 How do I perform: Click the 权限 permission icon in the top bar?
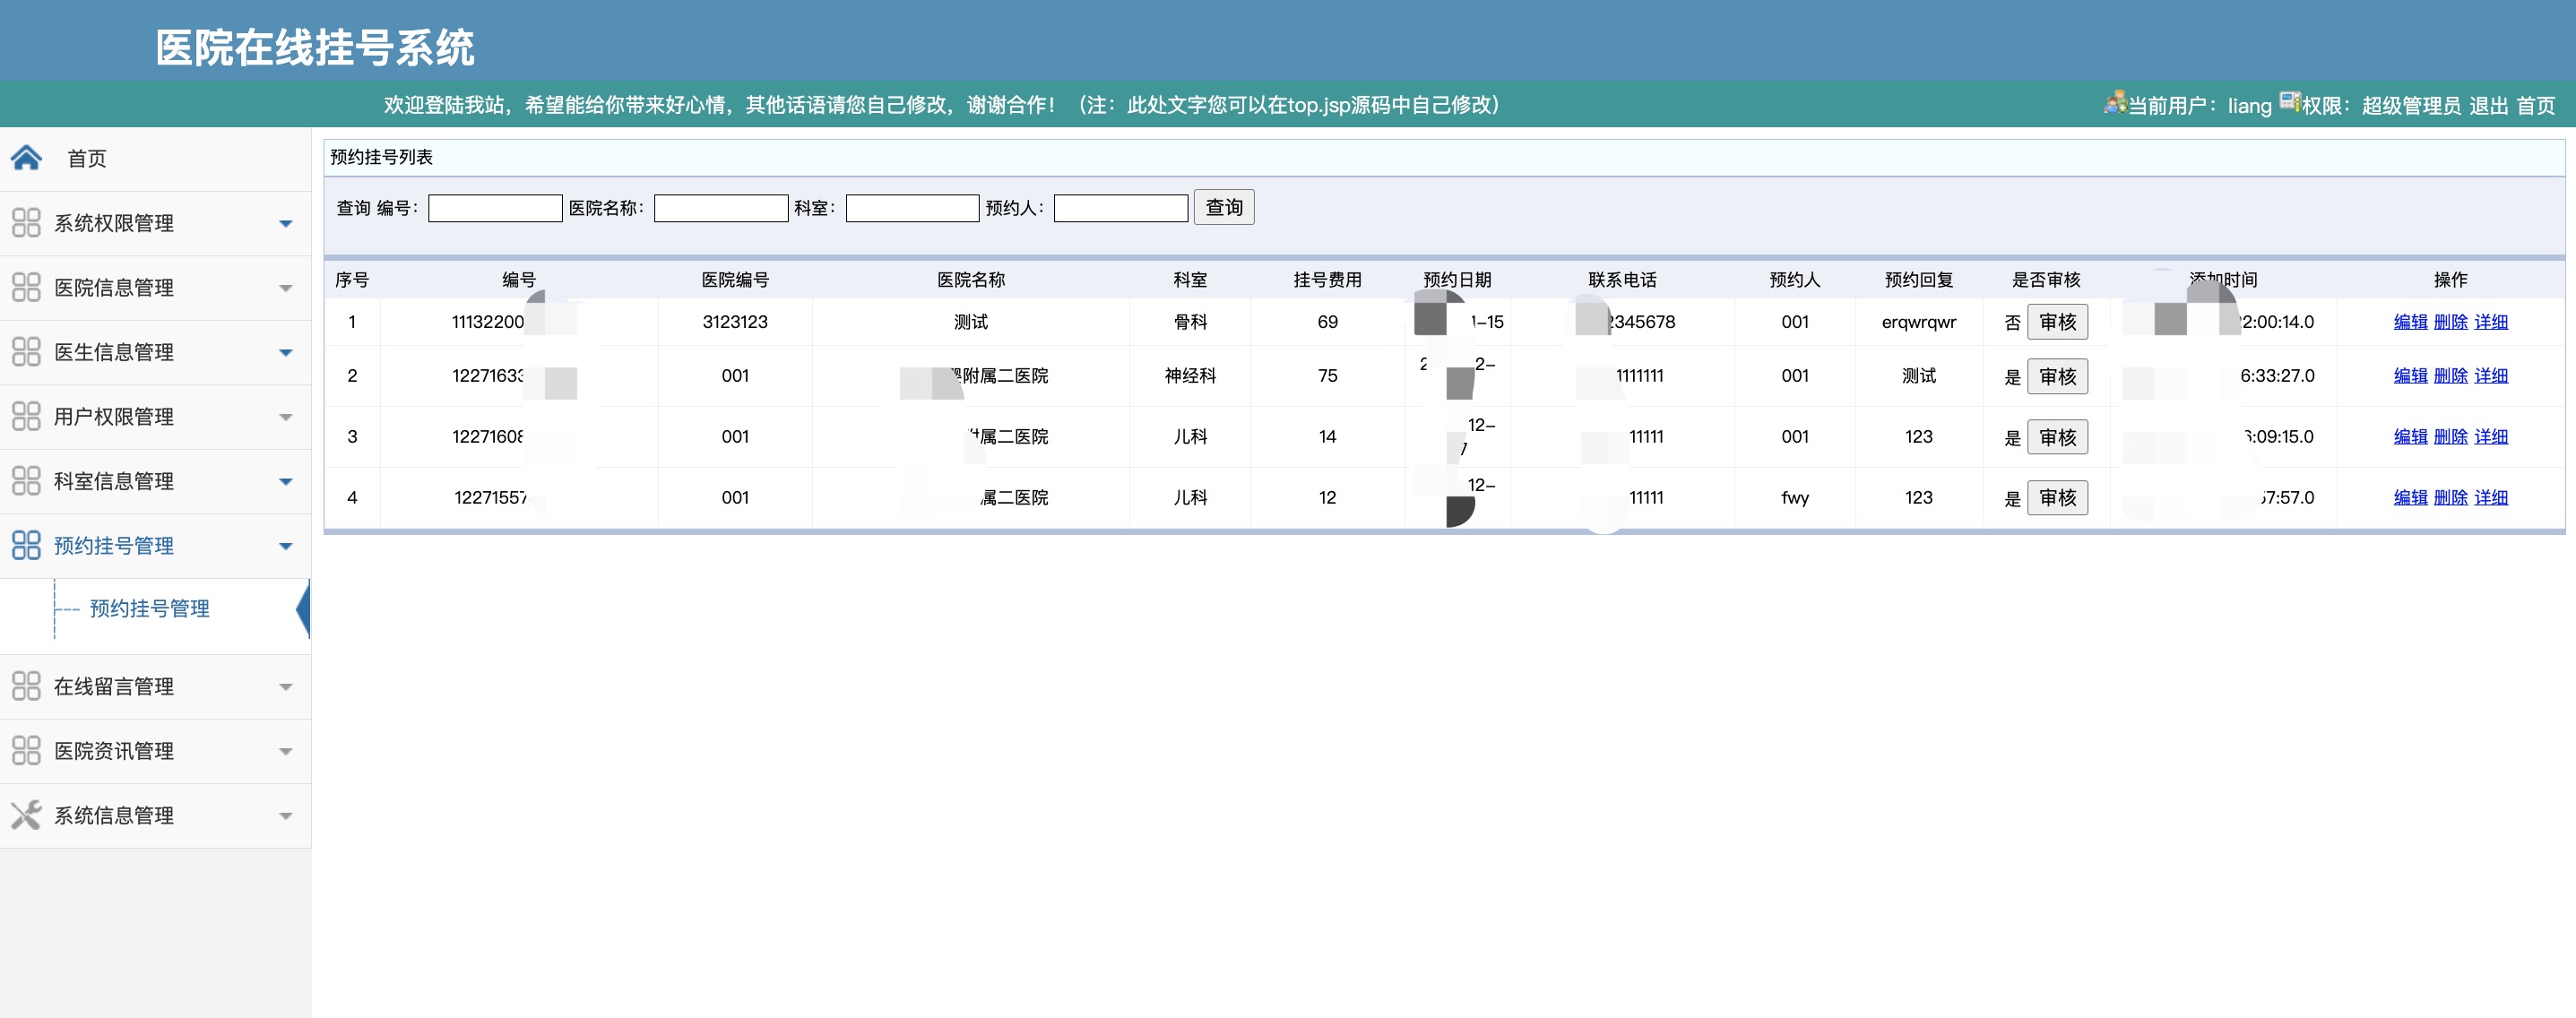2289,102
